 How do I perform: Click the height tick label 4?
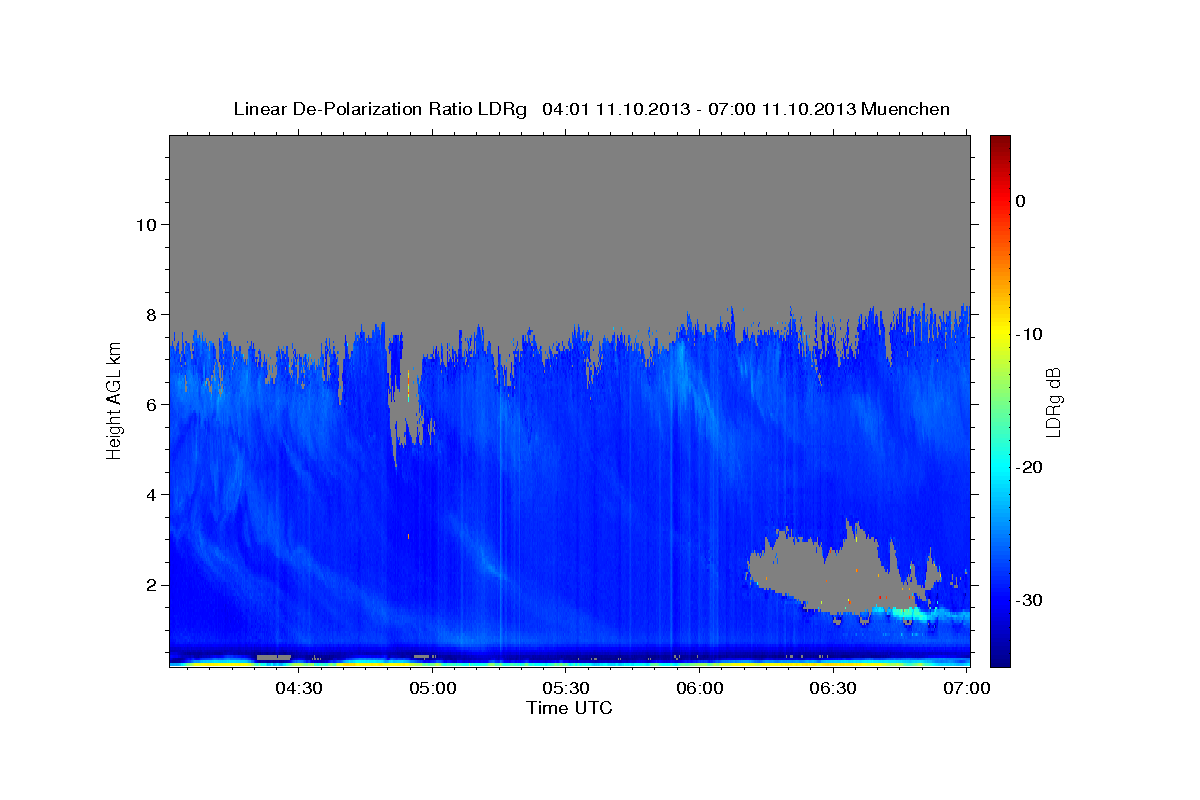coord(149,494)
